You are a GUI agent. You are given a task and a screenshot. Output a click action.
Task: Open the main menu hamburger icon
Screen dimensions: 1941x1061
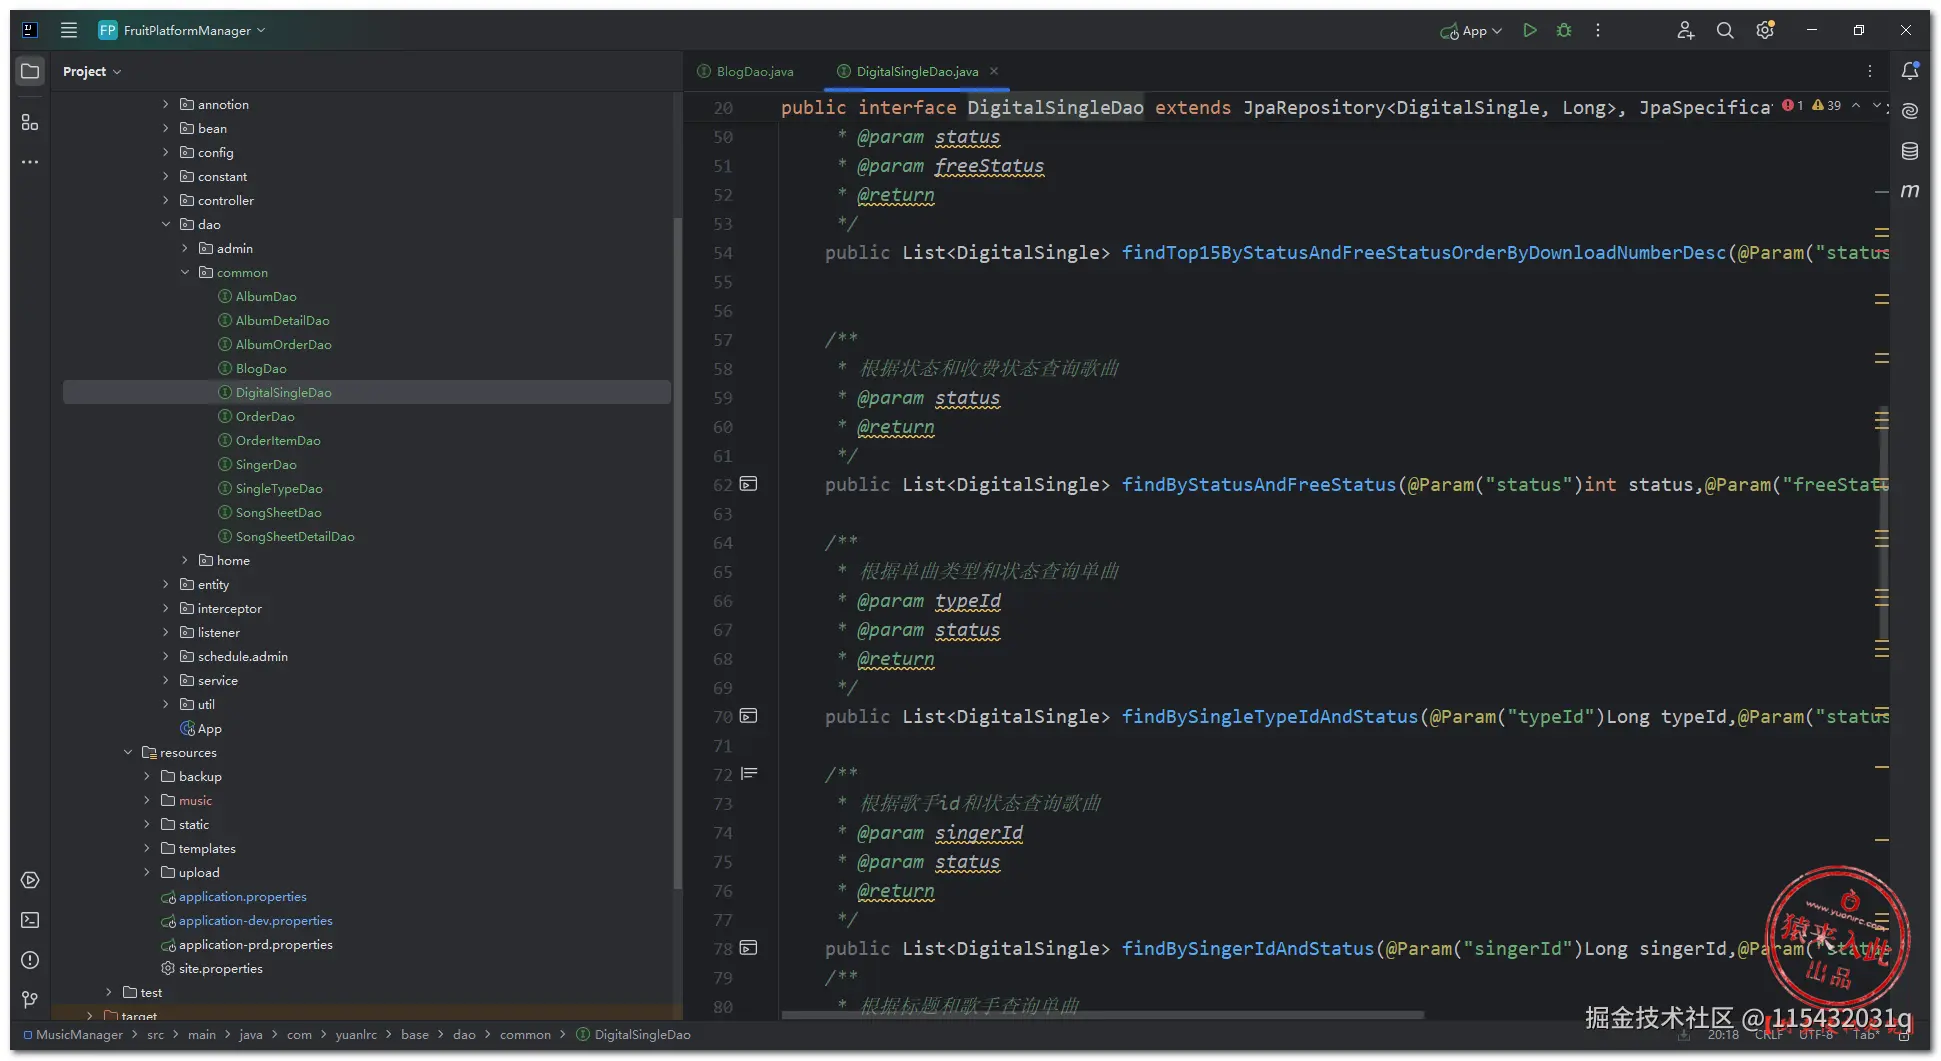coord(69,30)
